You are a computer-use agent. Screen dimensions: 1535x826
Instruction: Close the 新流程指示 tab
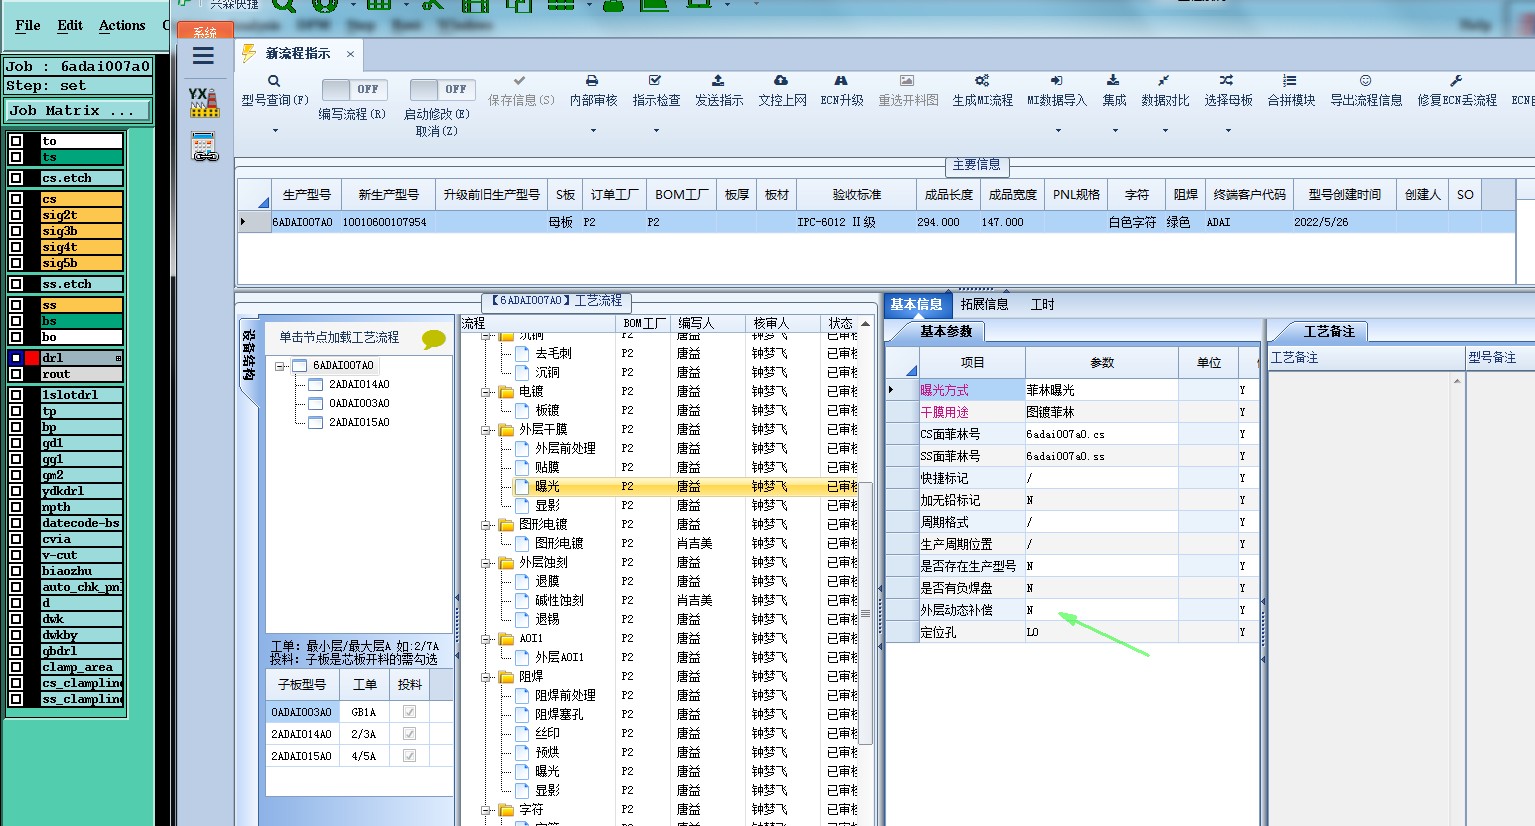tap(350, 54)
